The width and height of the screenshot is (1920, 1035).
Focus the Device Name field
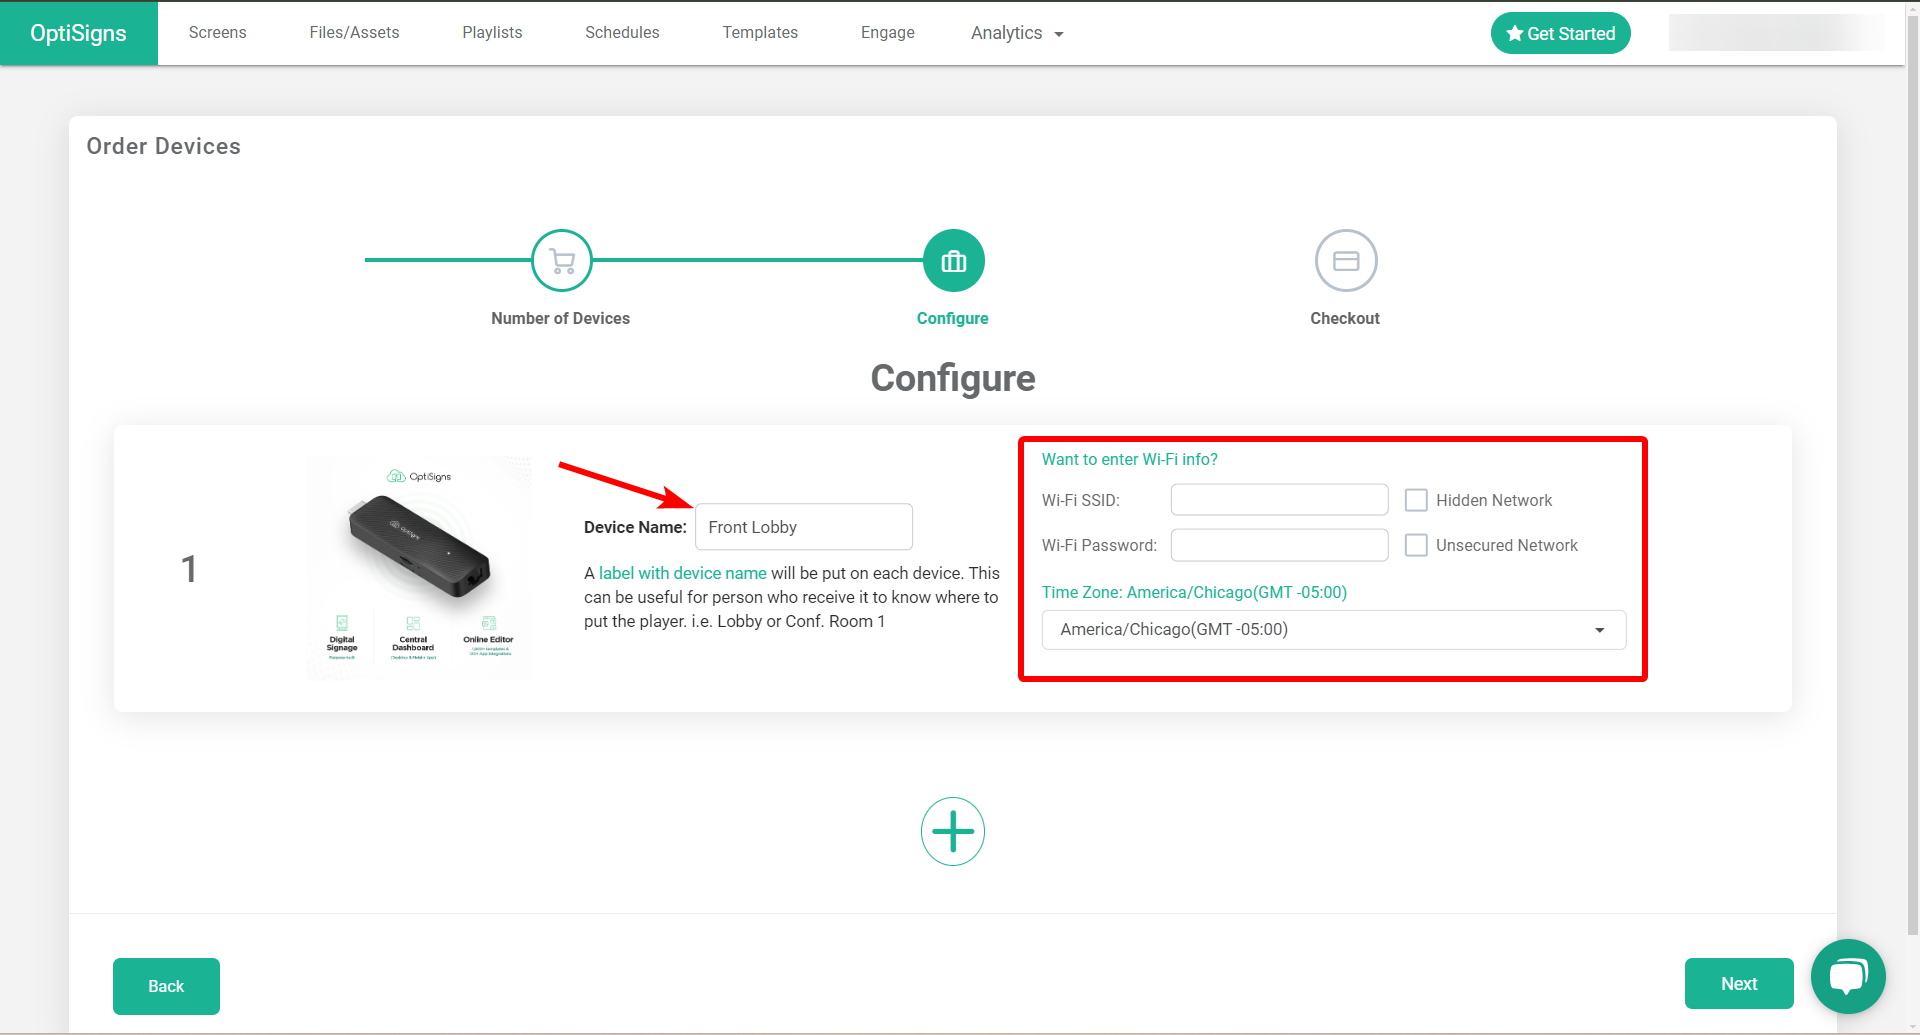(804, 527)
